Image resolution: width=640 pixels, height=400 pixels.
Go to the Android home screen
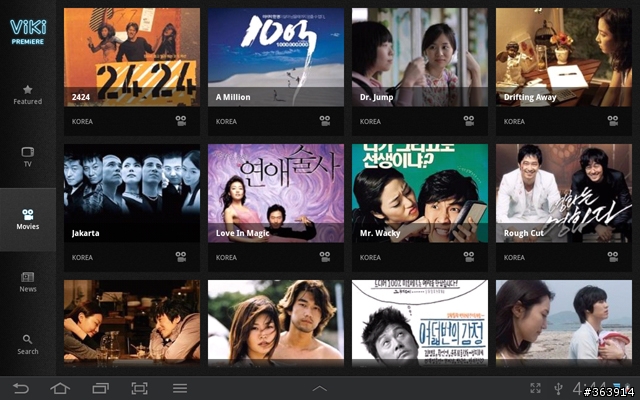(x=60, y=388)
